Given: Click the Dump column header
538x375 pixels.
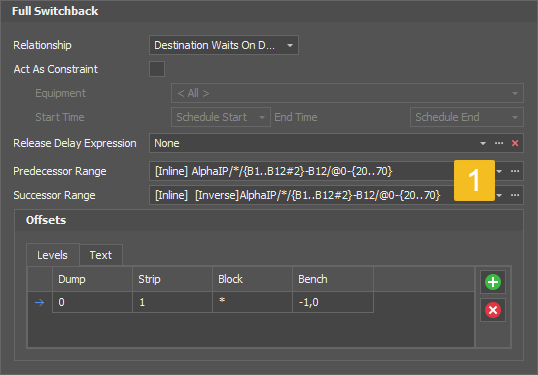Looking at the screenshot, I should coord(92,279).
